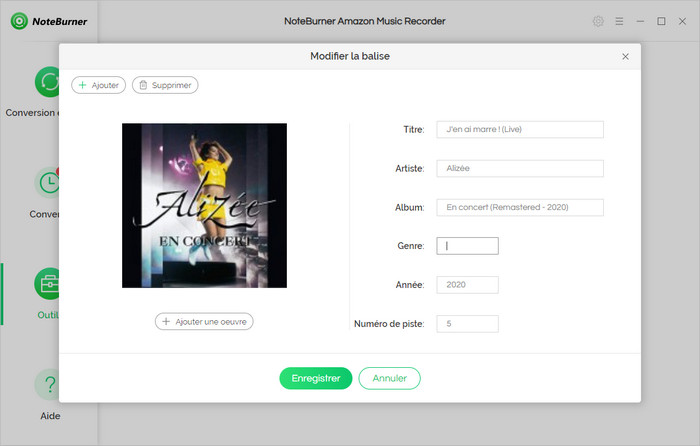Click the Album input field
This screenshot has height=446, width=700.
[x=520, y=207]
